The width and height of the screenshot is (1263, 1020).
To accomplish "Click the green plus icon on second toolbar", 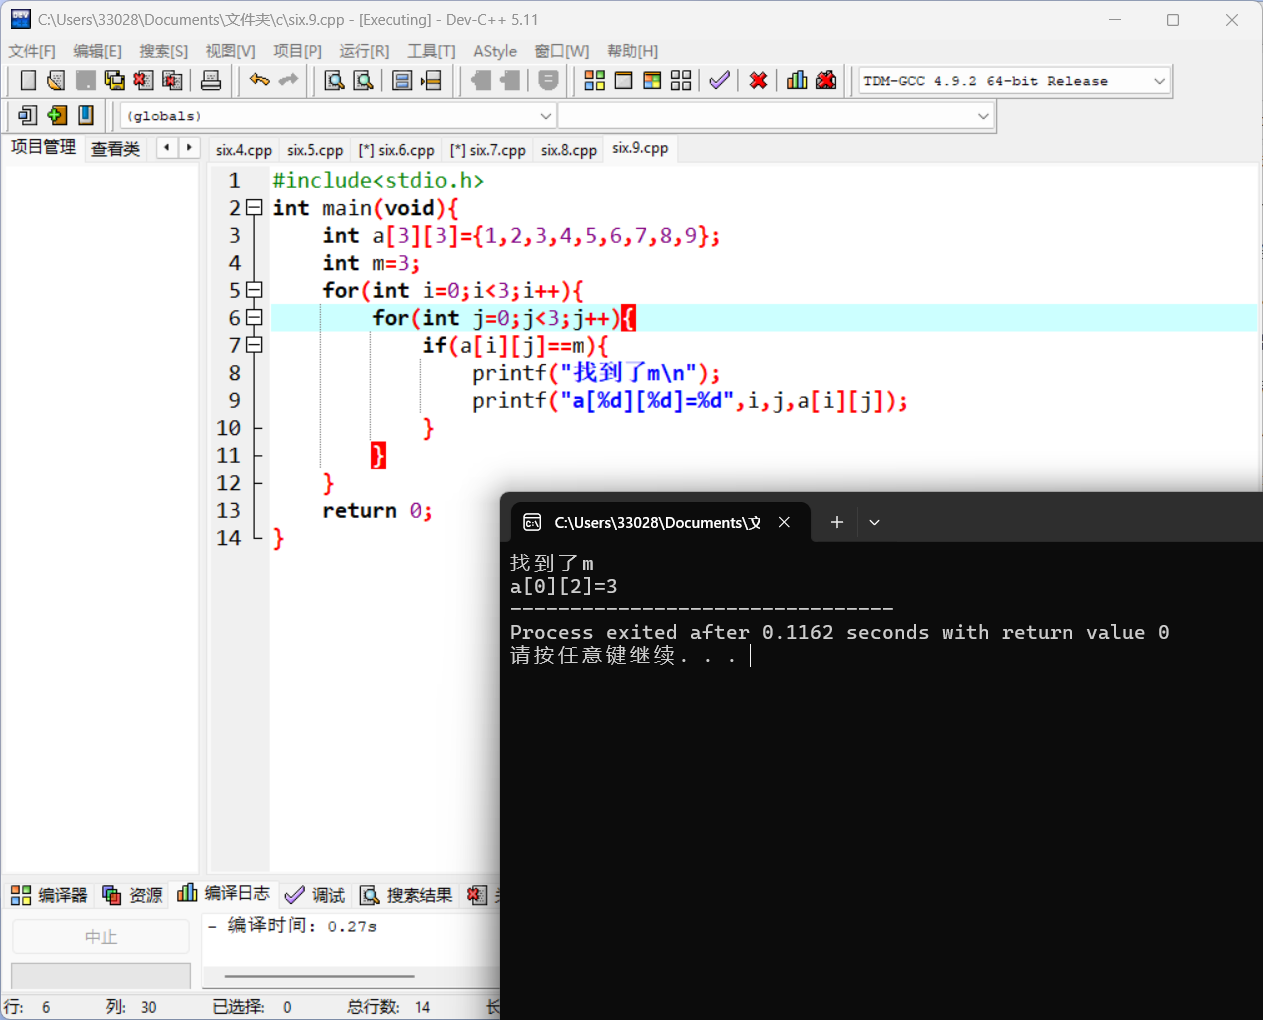I will pyautogui.click(x=57, y=115).
